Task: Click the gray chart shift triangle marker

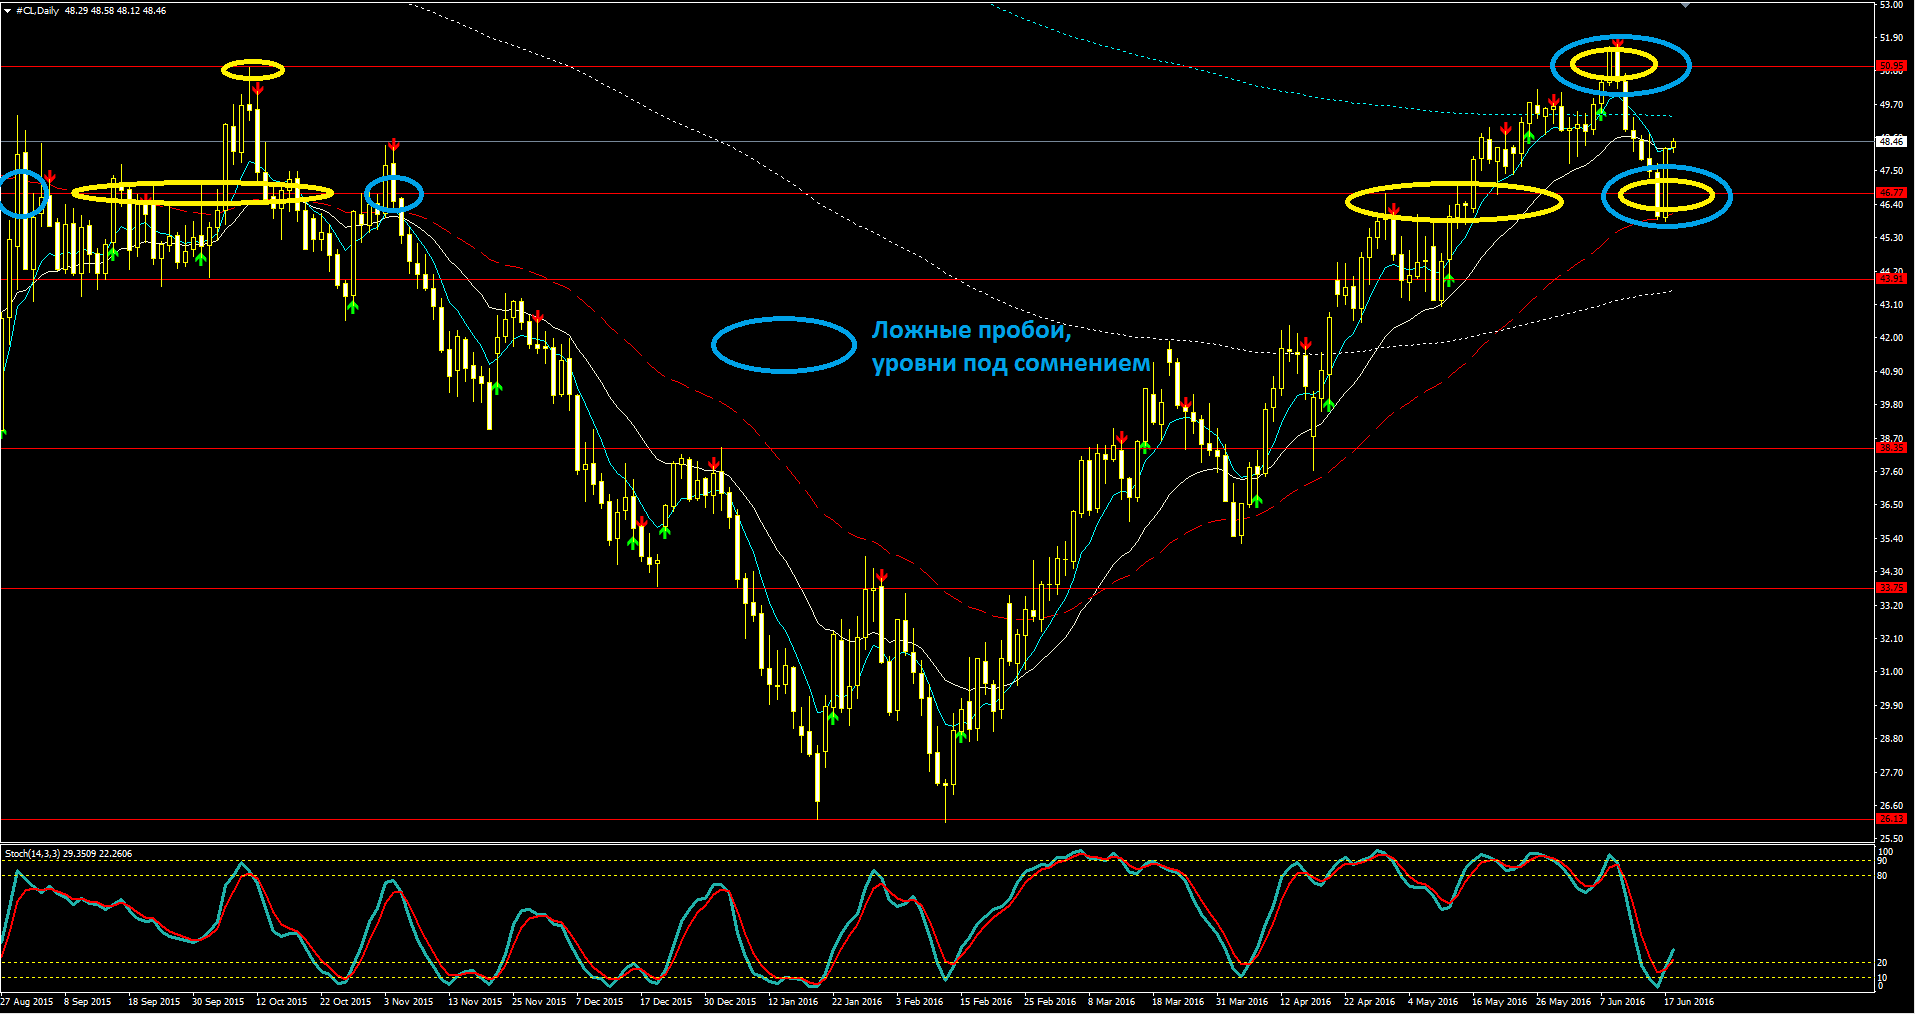Action: click(x=1685, y=5)
